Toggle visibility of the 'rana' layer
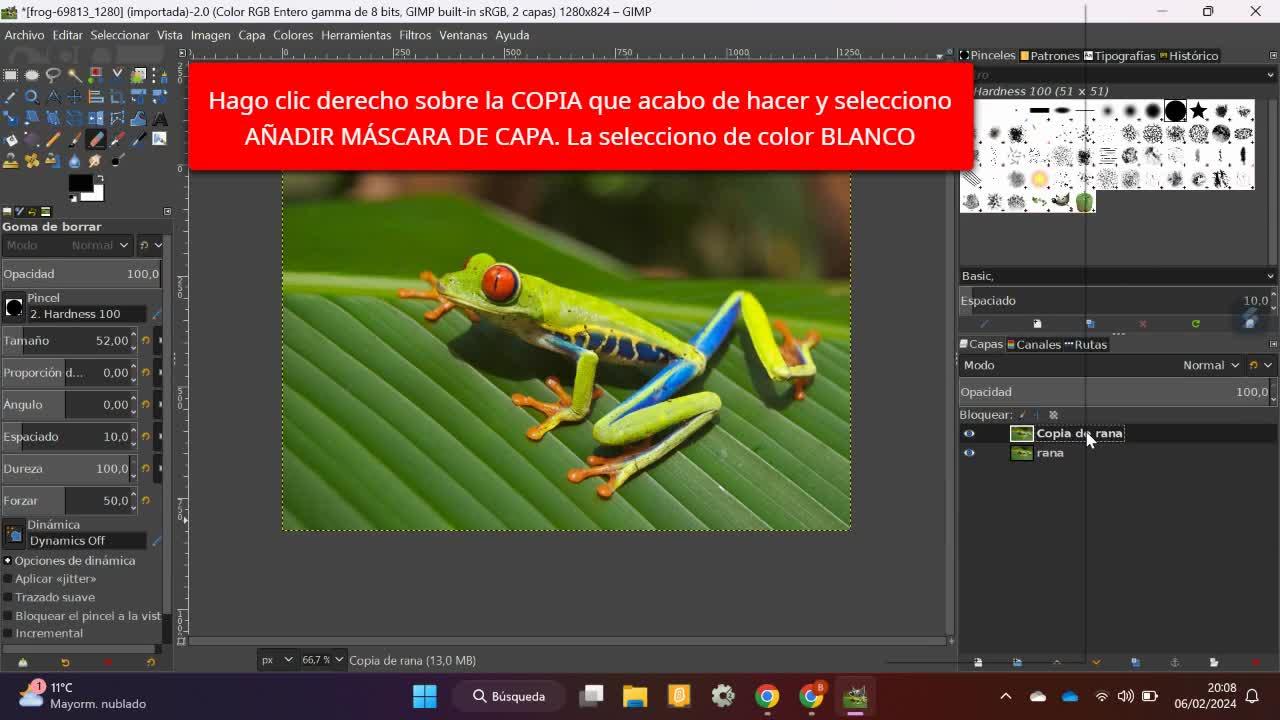 [968, 453]
